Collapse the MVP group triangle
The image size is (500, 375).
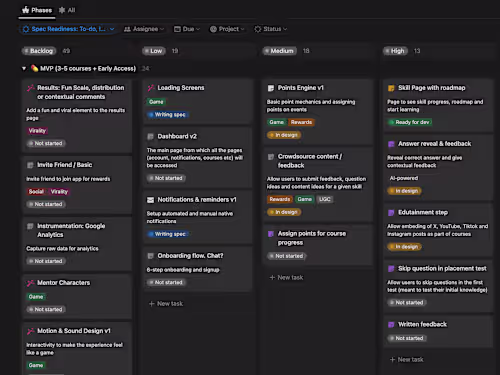[24, 69]
